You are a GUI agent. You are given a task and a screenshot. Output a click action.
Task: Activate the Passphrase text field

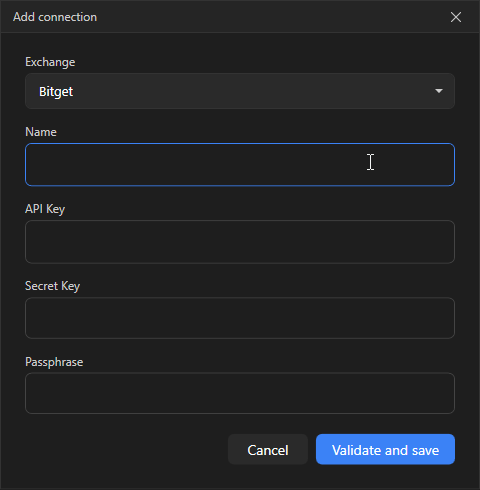tap(240, 393)
